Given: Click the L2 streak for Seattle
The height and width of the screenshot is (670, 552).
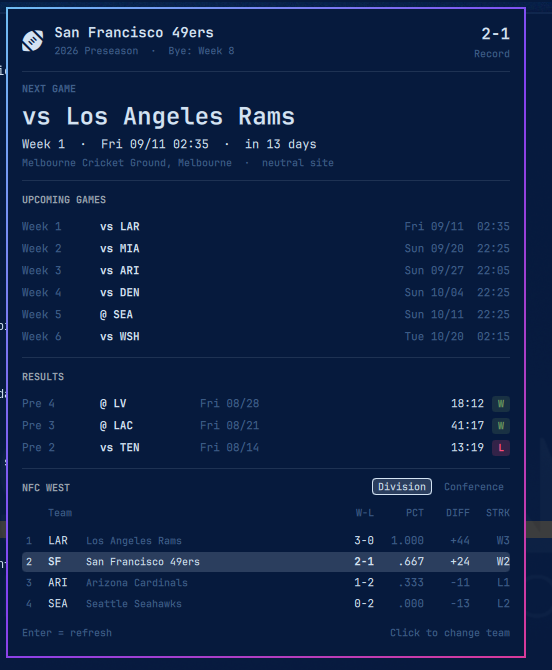Looking at the screenshot, I should [x=503, y=603].
